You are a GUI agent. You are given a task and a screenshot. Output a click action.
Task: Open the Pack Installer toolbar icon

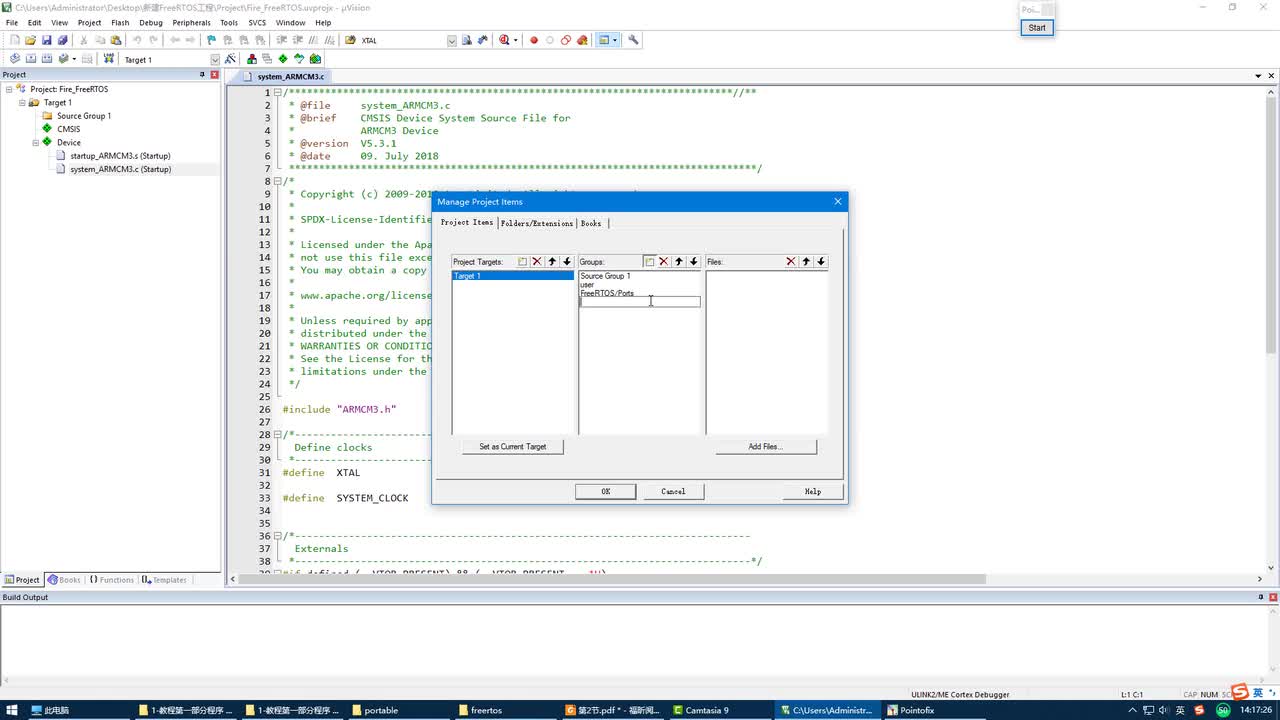tap(315, 59)
